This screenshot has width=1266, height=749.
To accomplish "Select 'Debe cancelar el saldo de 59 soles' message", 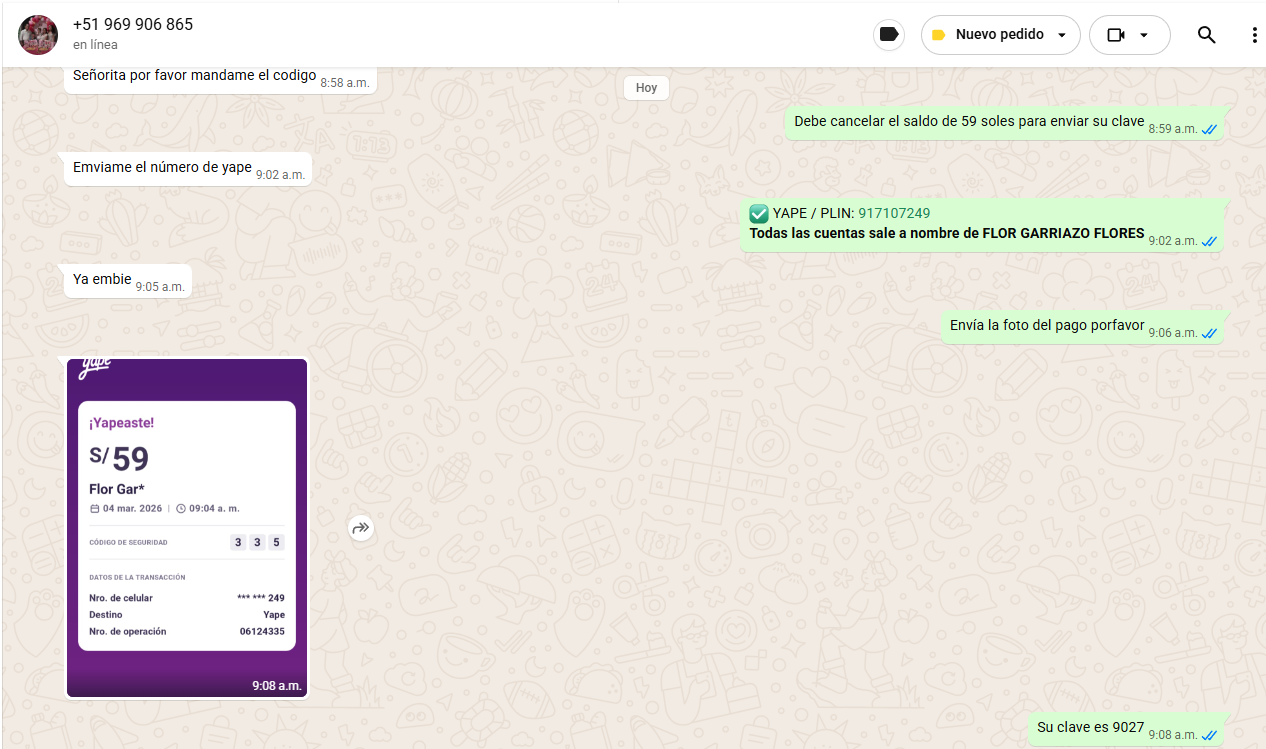I will click(x=968, y=121).
